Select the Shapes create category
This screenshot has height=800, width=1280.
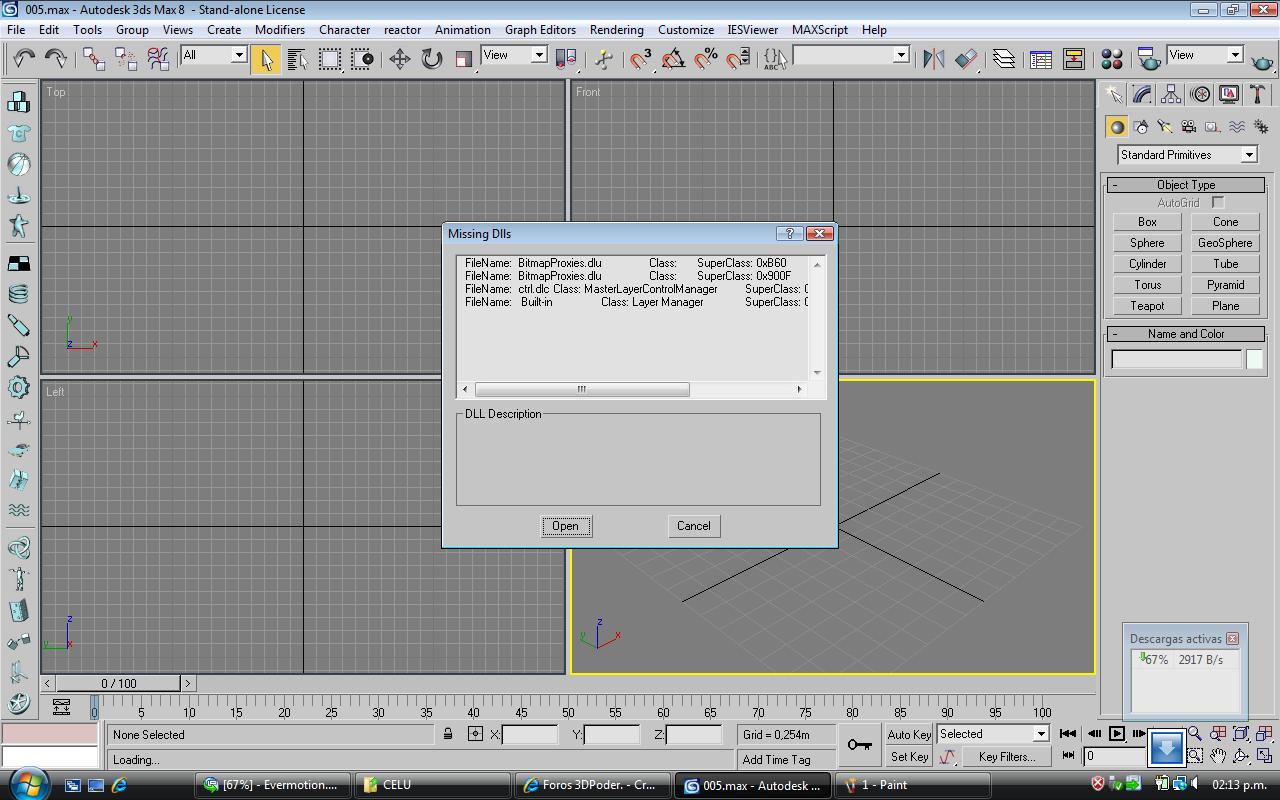click(1141, 127)
